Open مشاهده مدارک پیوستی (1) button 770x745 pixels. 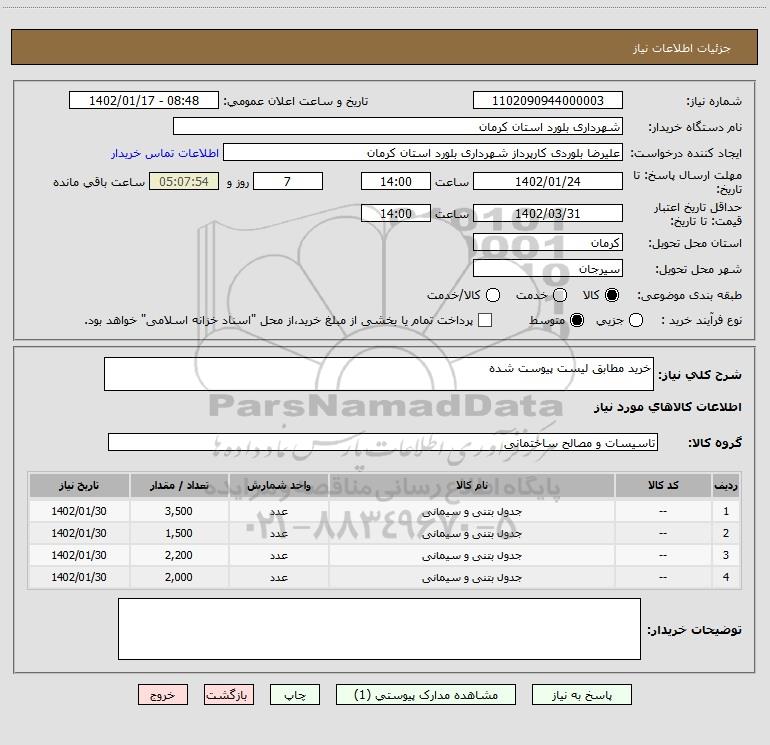[x=426, y=694]
